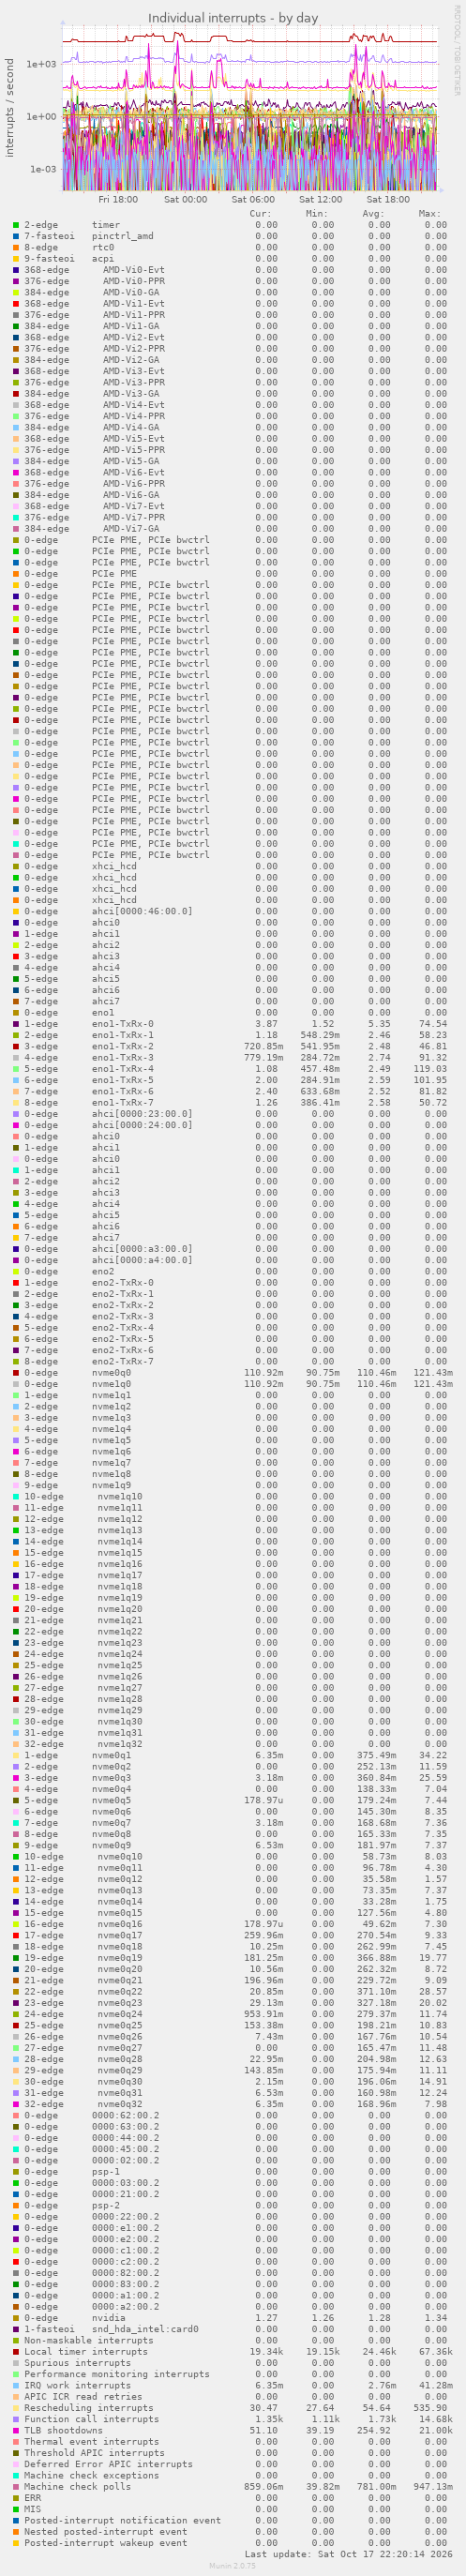The height and width of the screenshot is (2576, 466).
Task: Select the "nvme0q32" legend entry
Action: [x=120, y=2104]
